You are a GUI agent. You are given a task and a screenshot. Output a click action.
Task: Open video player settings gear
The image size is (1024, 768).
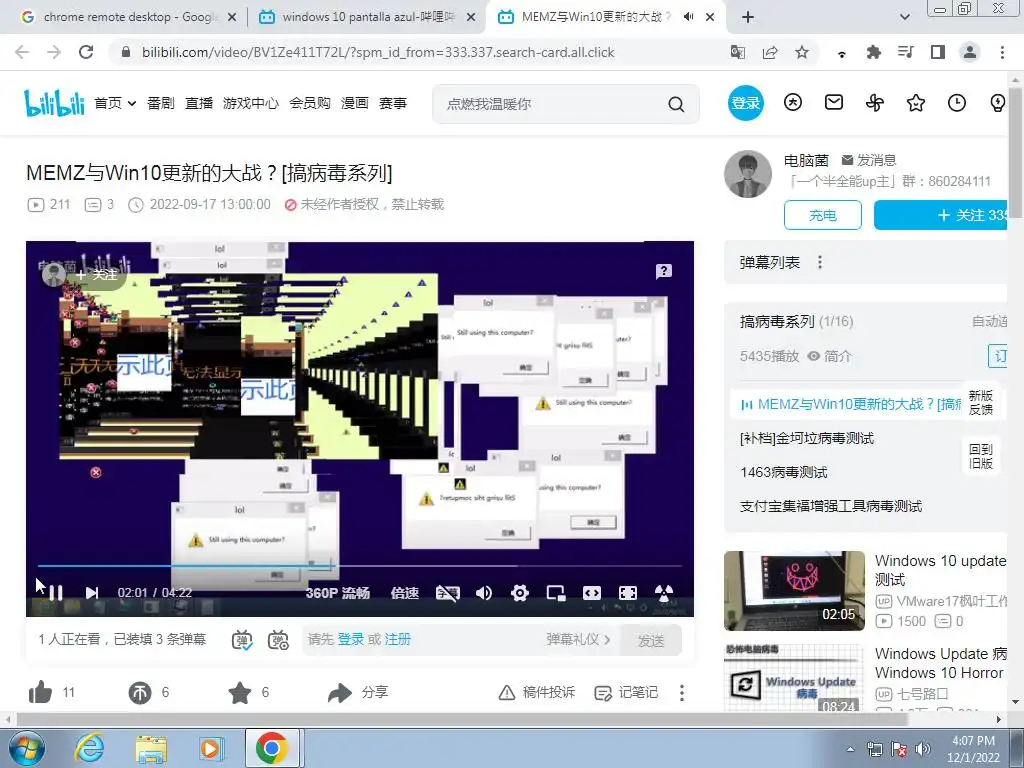520,593
